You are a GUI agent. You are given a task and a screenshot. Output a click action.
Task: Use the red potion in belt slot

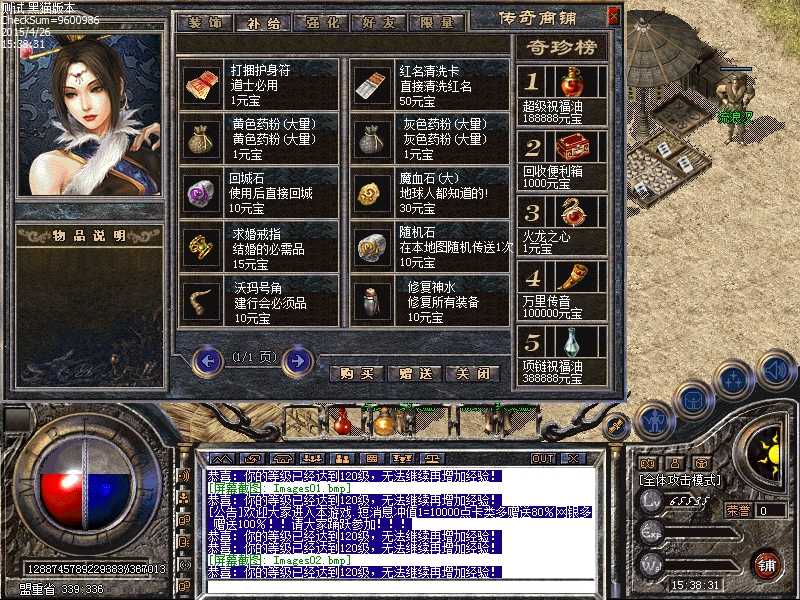pos(342,422)
